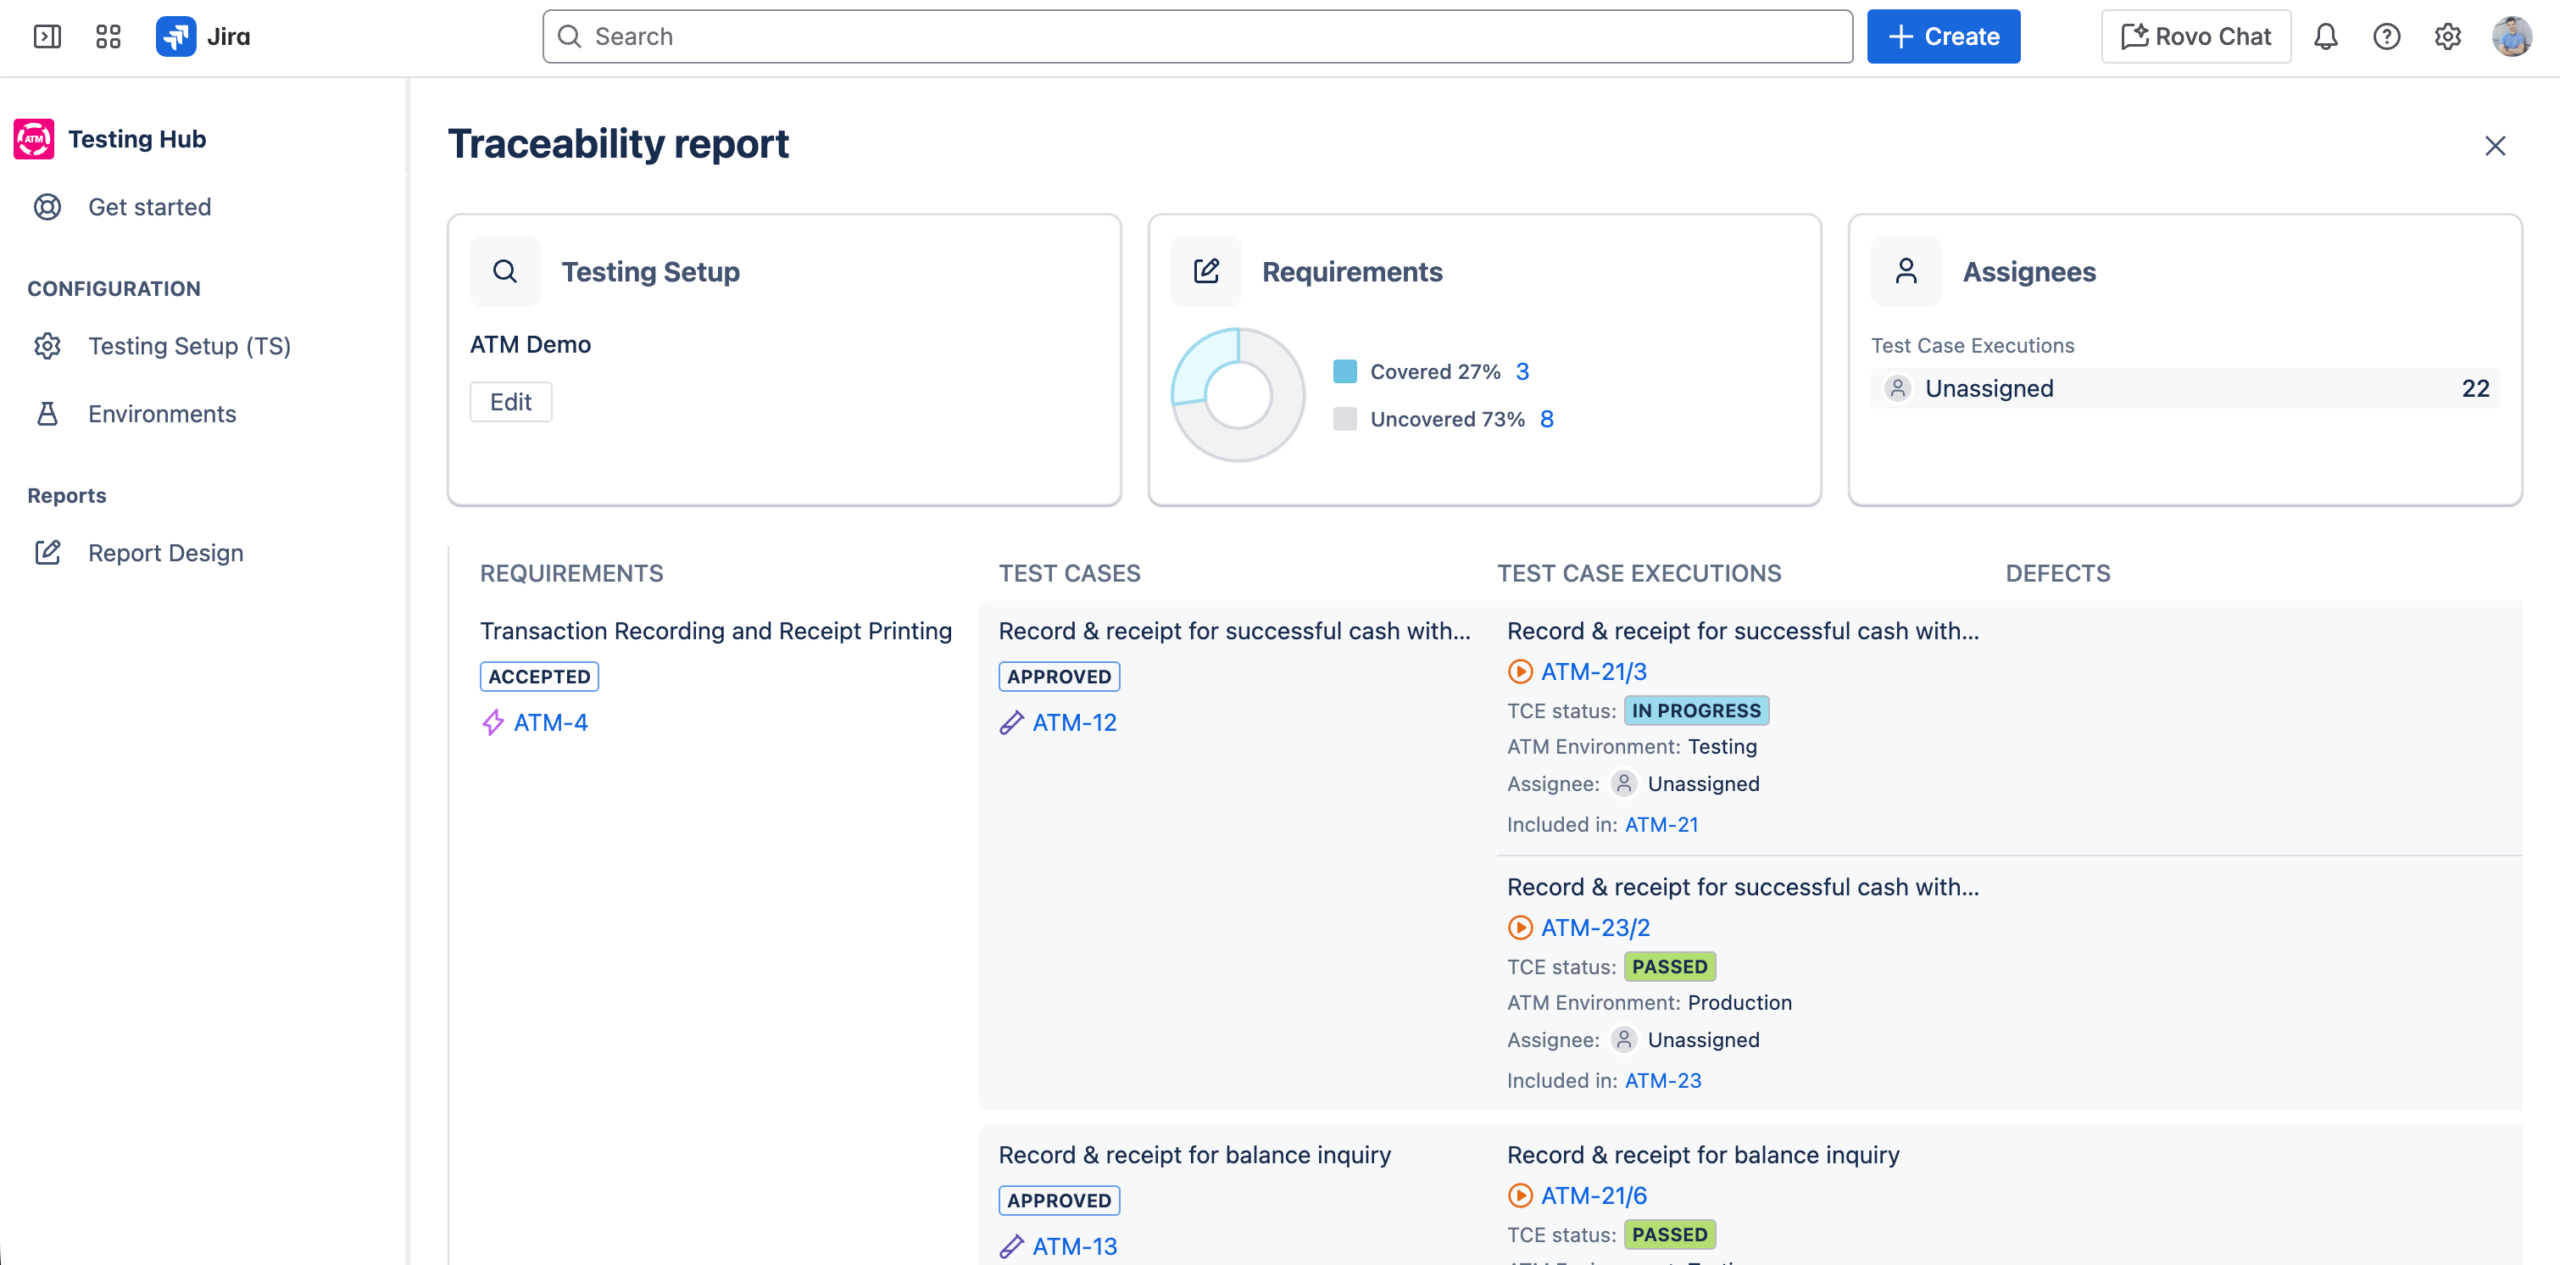Open notifications bell icon
This screenshot has width=2560, height=1265.
click(x=2325, y=37)
